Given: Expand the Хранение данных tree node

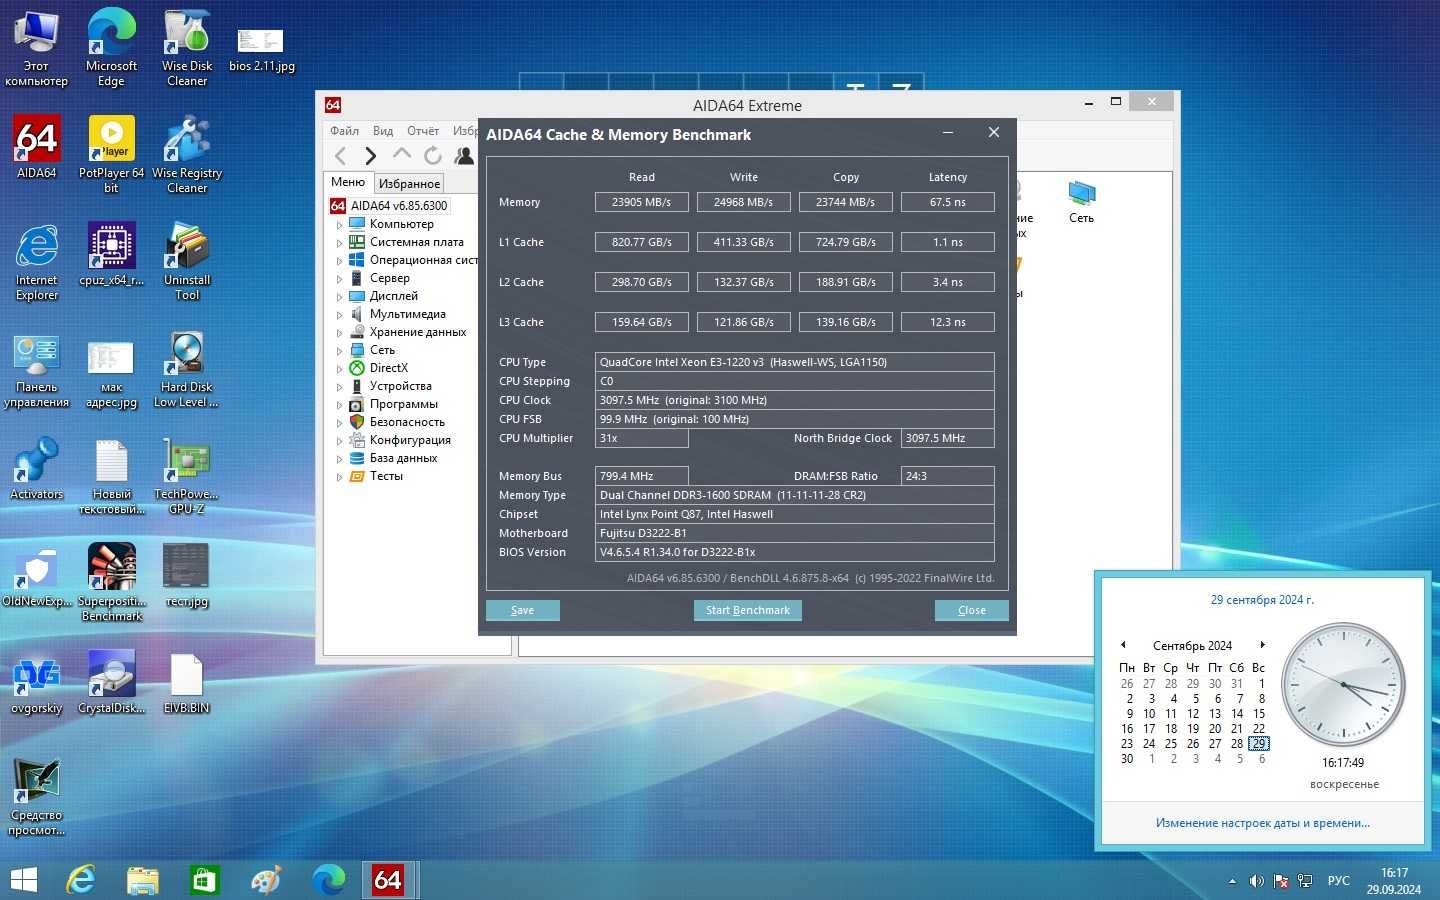Looking at the screenshot, I should [x=339, y=333].
